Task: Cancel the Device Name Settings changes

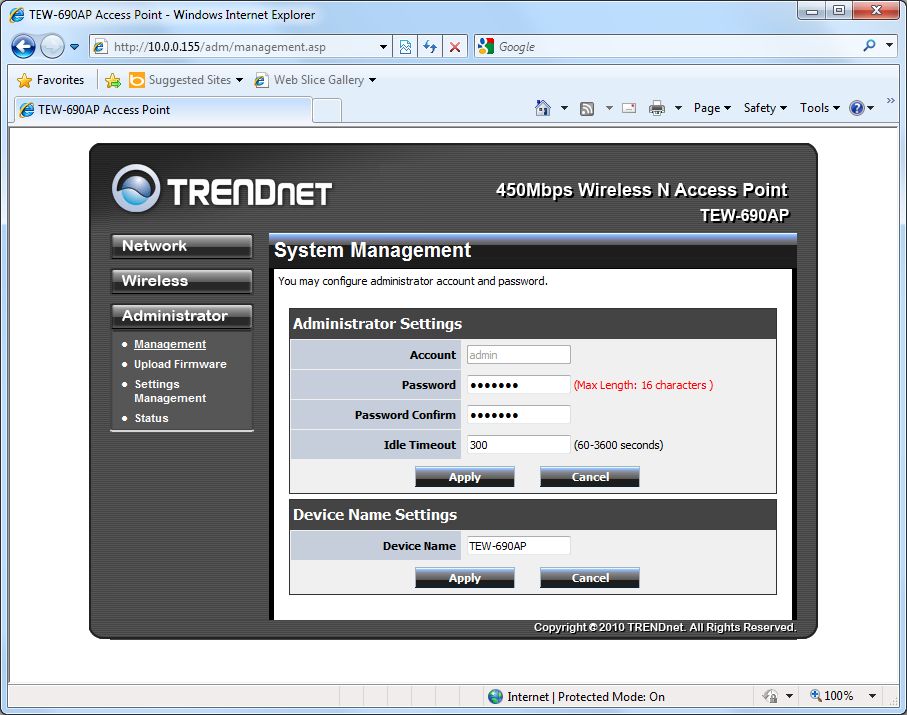Action: 589,578
